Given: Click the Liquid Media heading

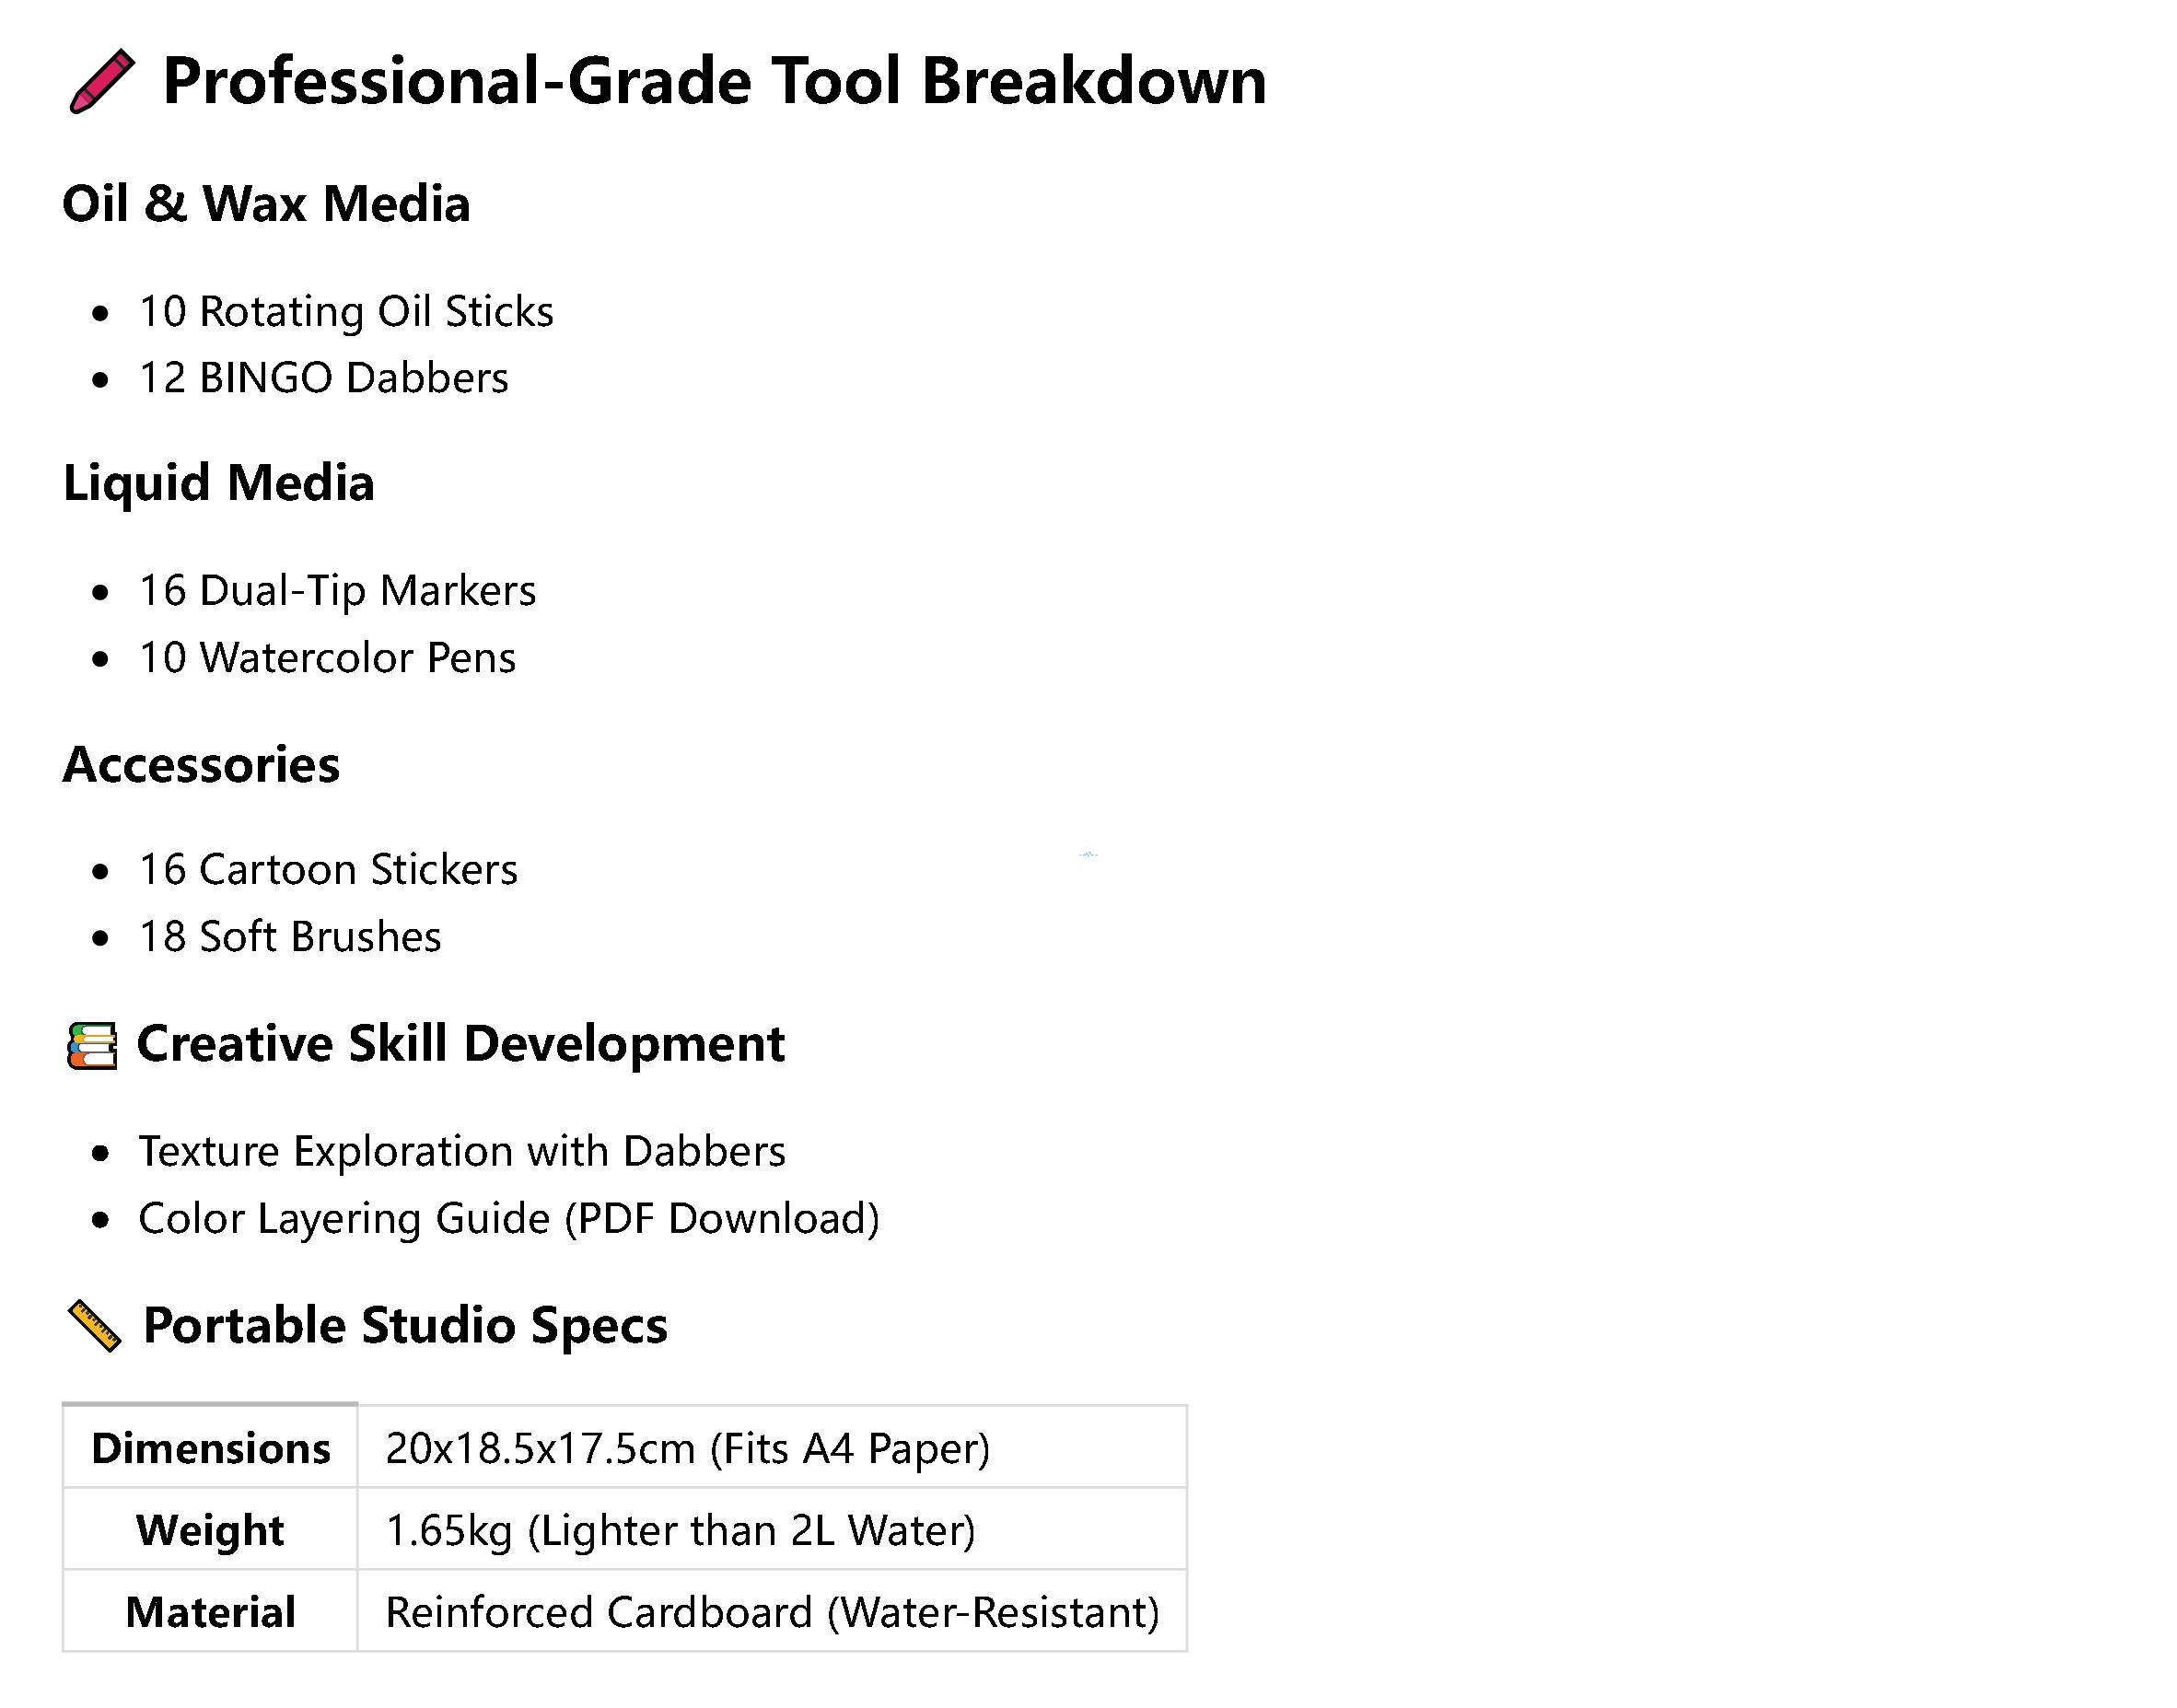Looking at the screenshot, I should [x=218, y=483].
